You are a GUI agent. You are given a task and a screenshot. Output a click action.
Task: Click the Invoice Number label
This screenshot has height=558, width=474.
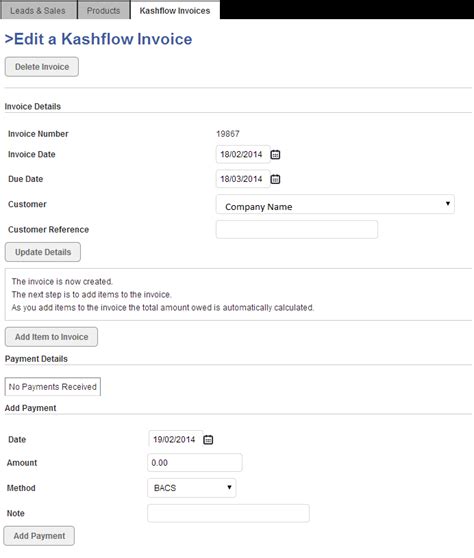38,134
